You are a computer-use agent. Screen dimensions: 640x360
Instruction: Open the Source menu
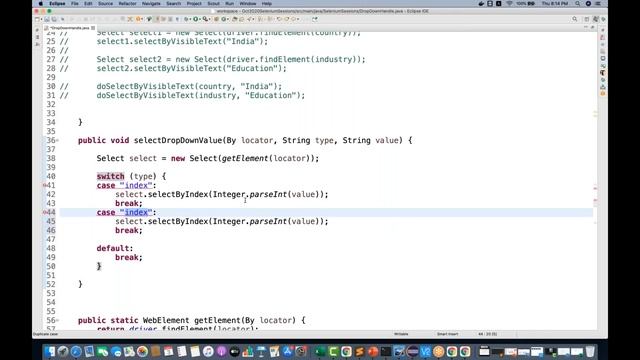pyautogui.click(x=105, y=3)
